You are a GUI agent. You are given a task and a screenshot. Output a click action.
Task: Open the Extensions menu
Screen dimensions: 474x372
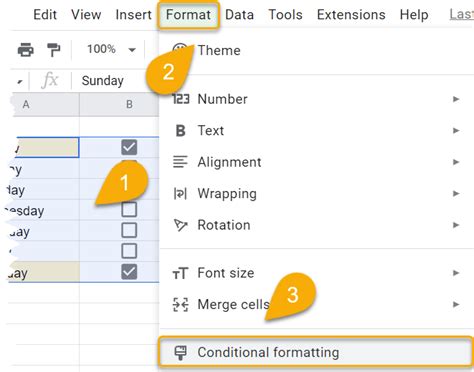pos(351,15)
